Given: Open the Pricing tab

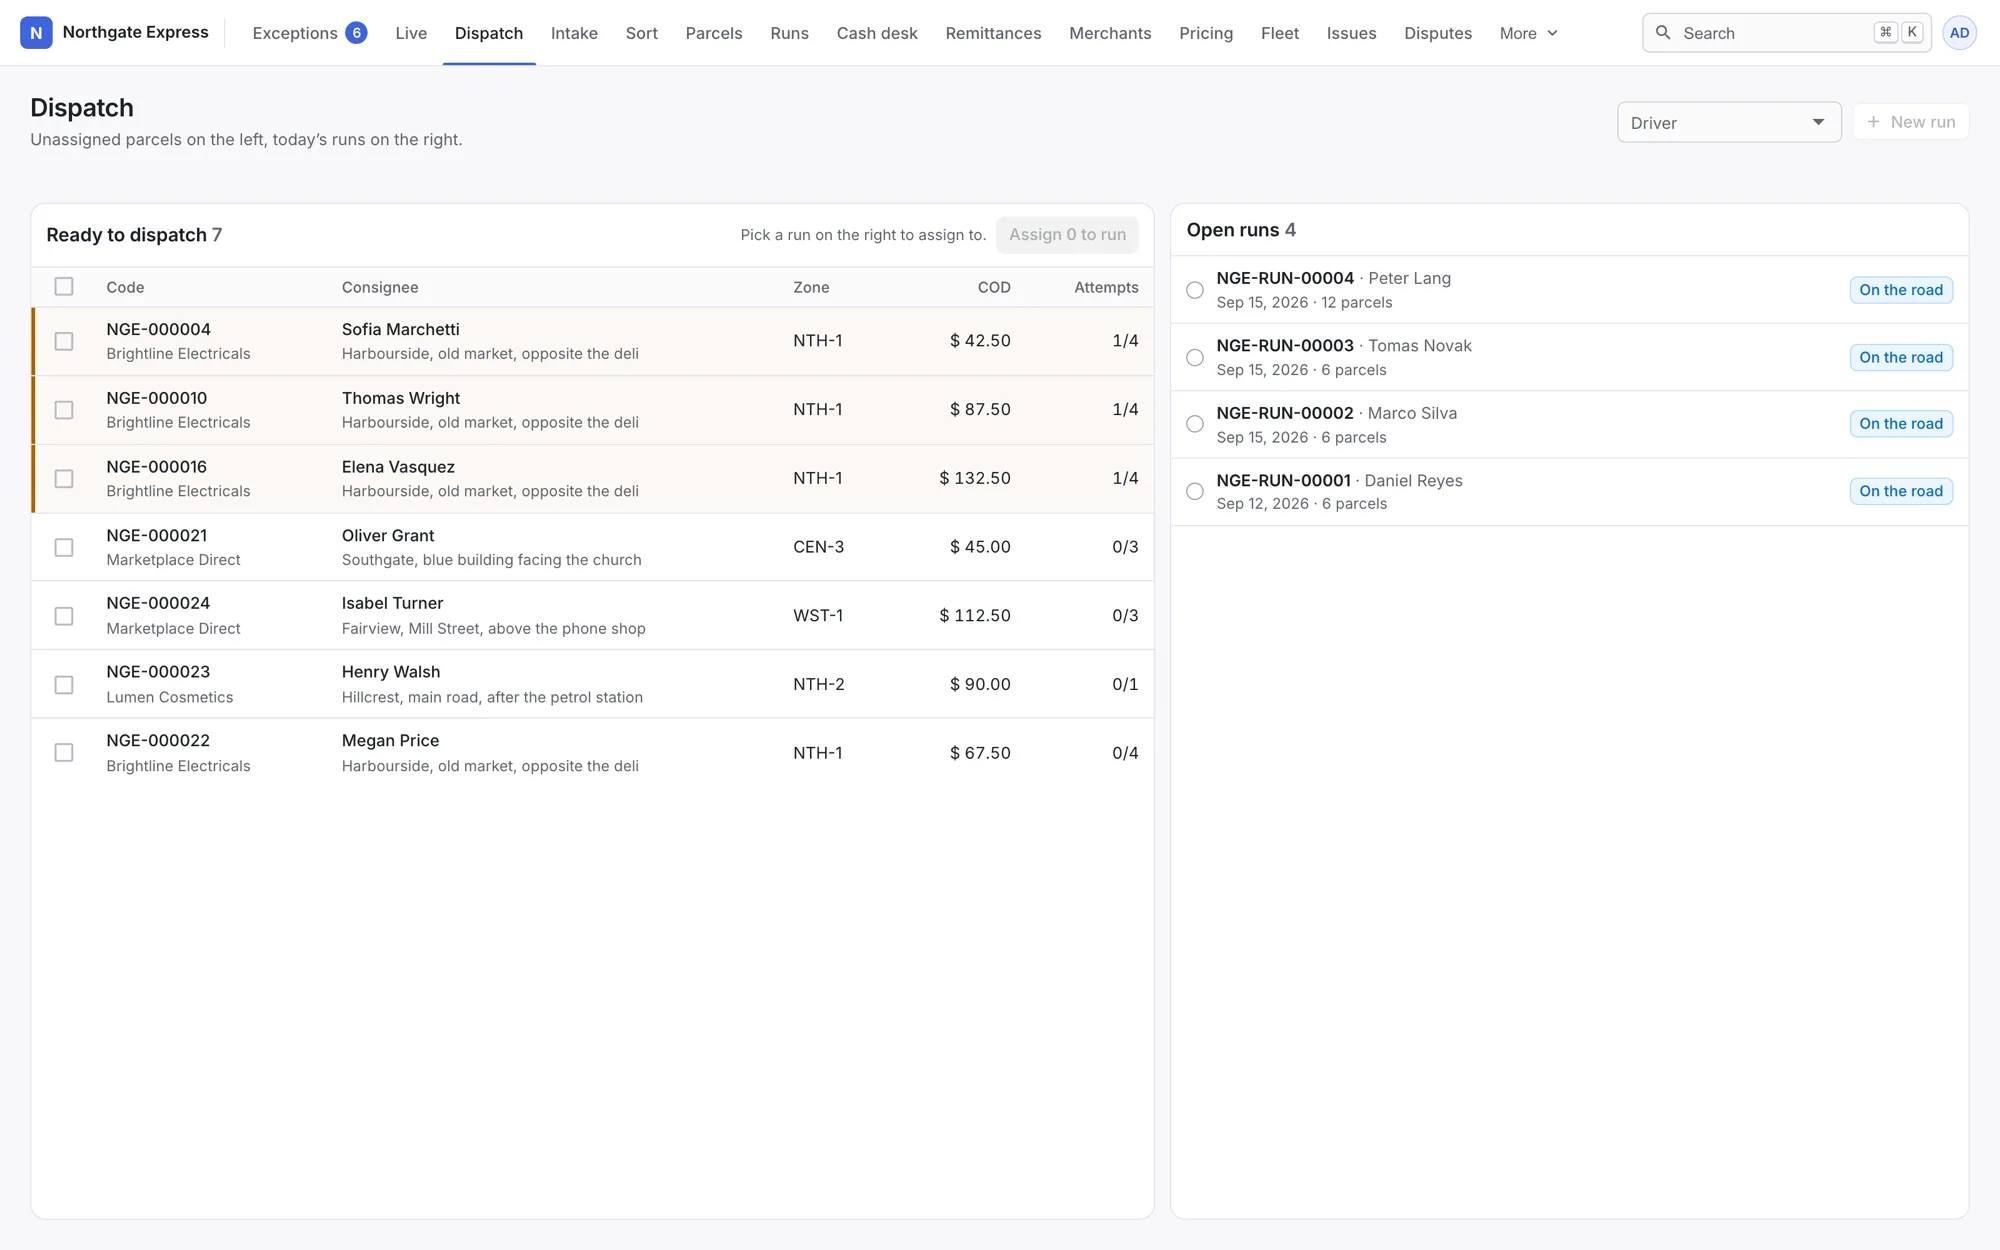Looking at the screenshot, I should tap(1206, 33).
